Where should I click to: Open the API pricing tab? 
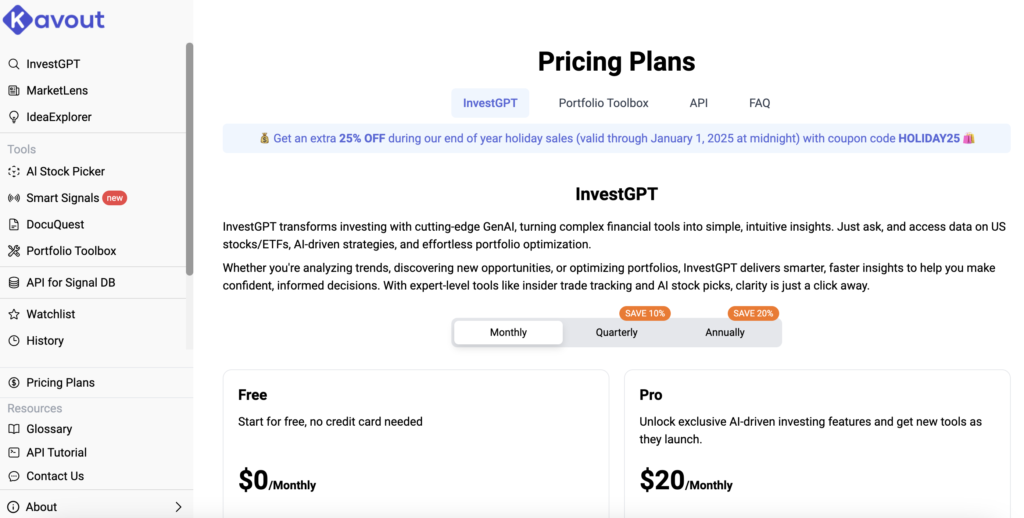pyautogui.click(x=698, y=103)
